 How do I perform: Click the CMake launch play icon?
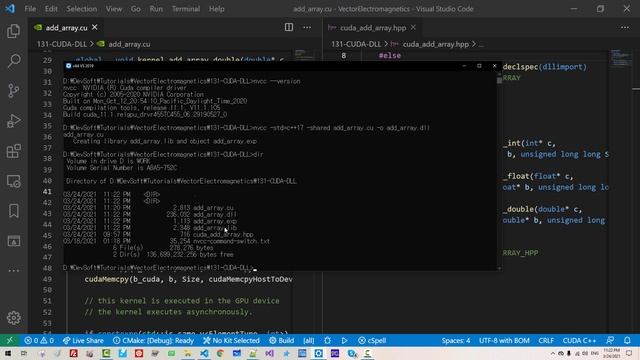pyautogui.click(x=344, y=340)
